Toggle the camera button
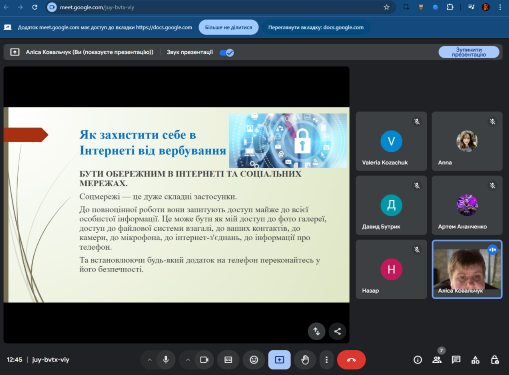This screenshot has width=509, height=375. tap(204, 360)
